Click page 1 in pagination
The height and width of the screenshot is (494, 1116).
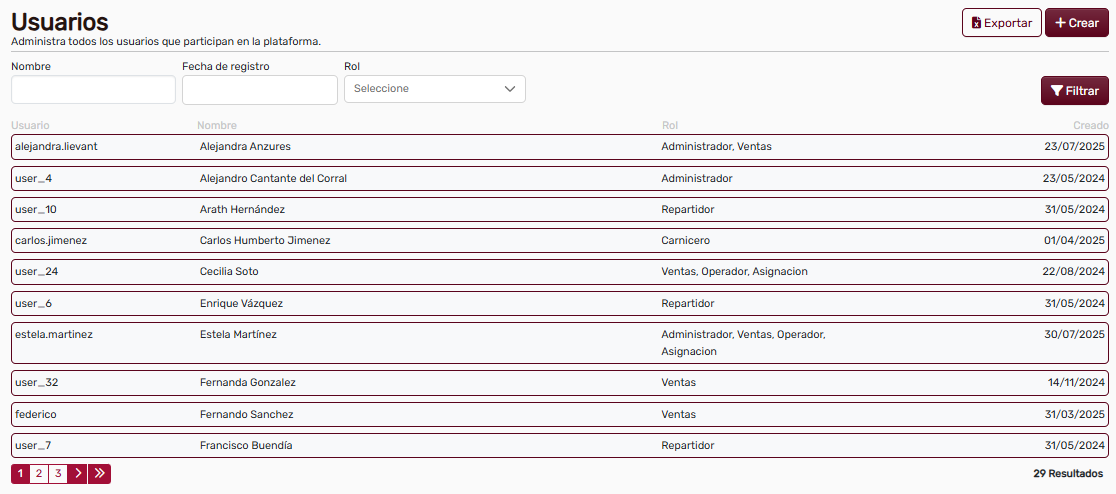[20, 474]
